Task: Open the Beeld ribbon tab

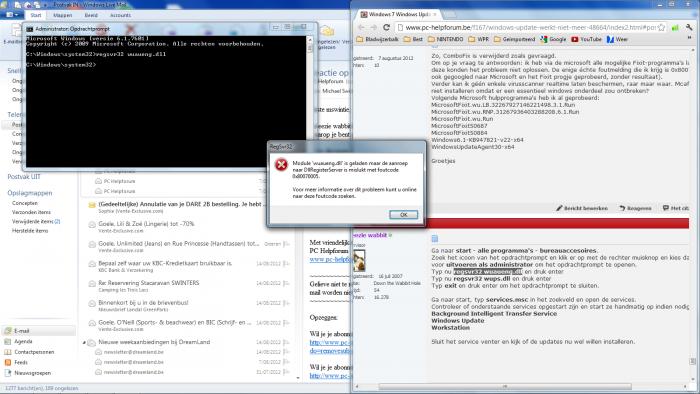Action: (91, 15)
